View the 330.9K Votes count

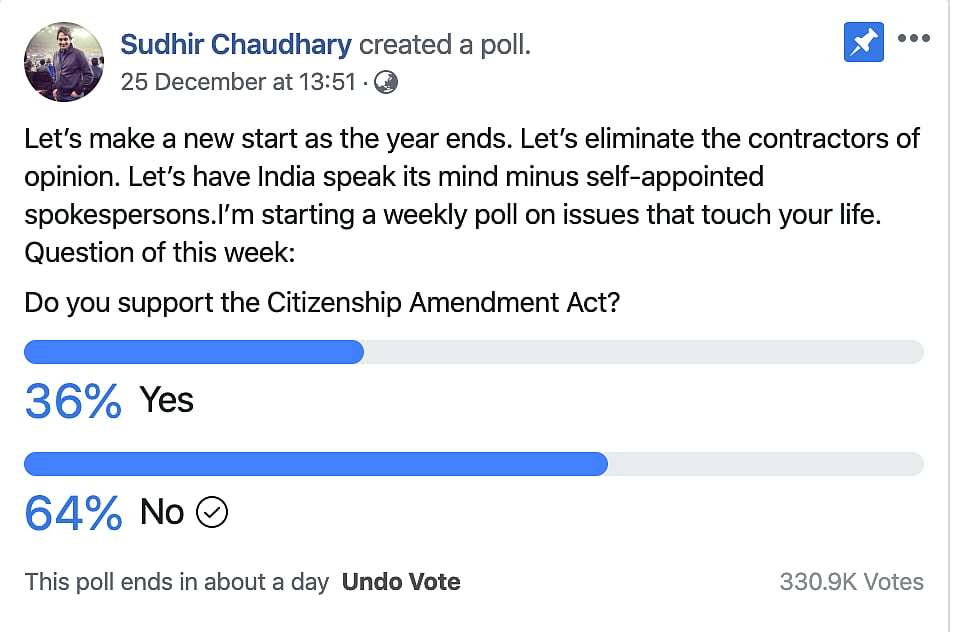(851, 582)
